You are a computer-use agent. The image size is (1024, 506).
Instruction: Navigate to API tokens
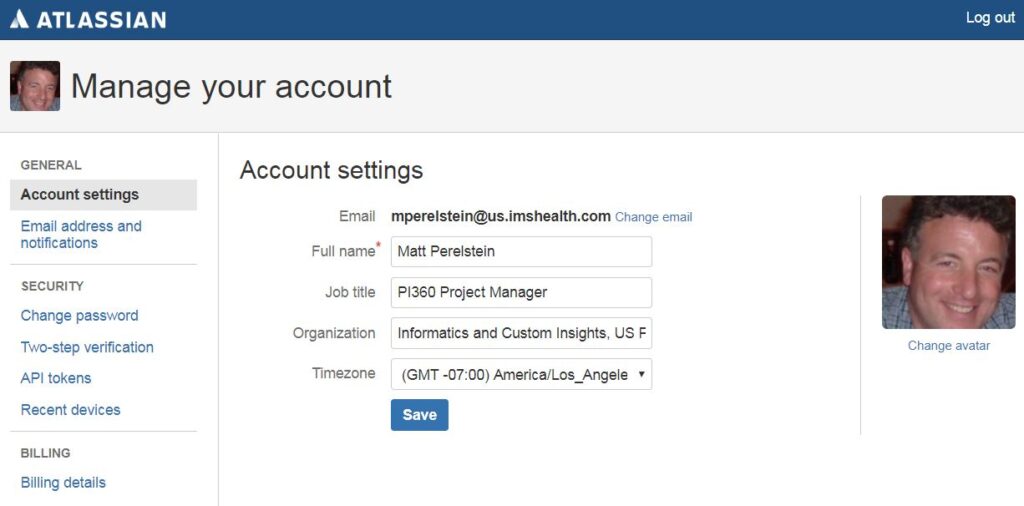[x=56, y=378]
